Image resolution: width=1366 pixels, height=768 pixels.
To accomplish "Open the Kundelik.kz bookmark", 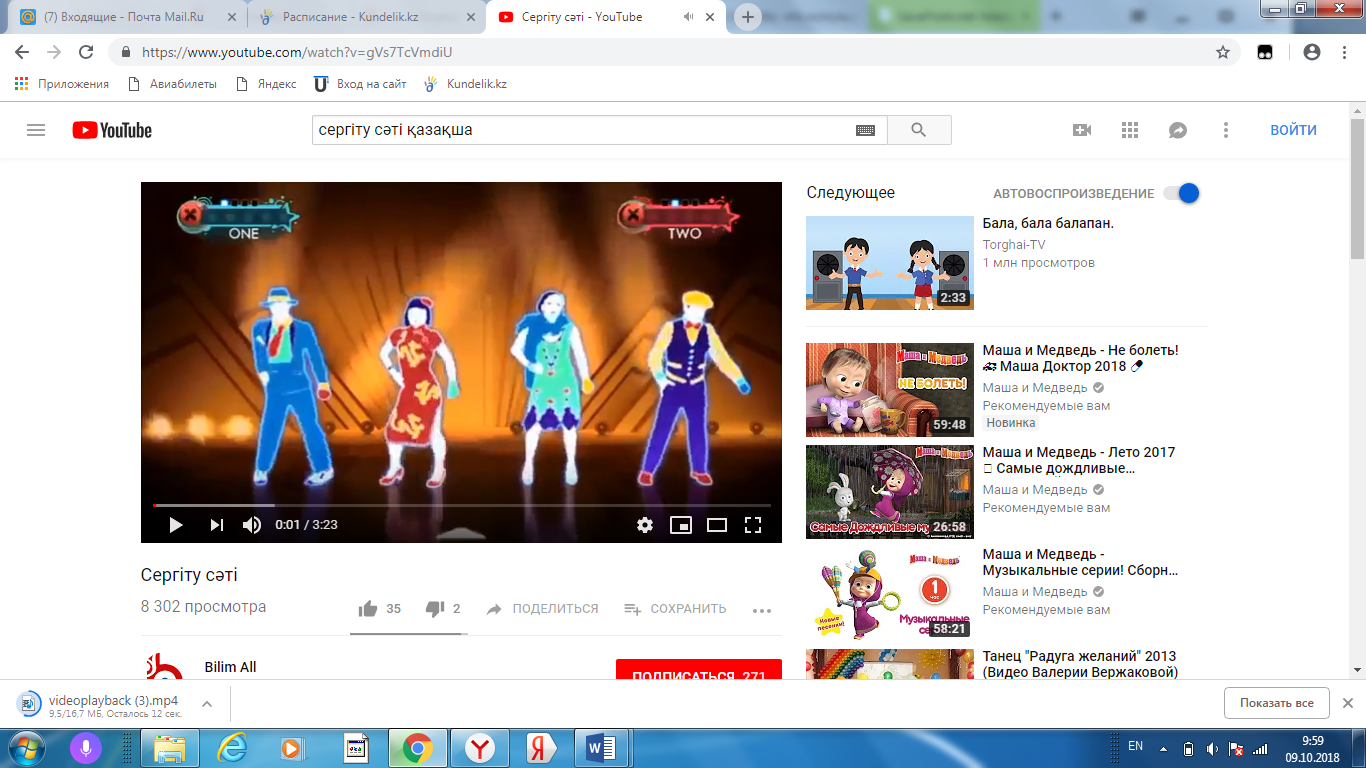I will (466, 84).
